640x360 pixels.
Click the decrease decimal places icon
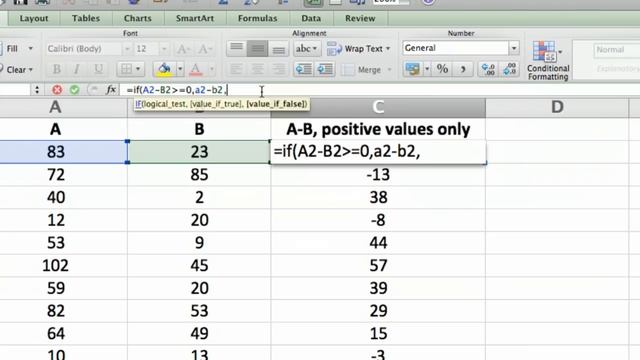pyautogui.click(x=510, y=69)
